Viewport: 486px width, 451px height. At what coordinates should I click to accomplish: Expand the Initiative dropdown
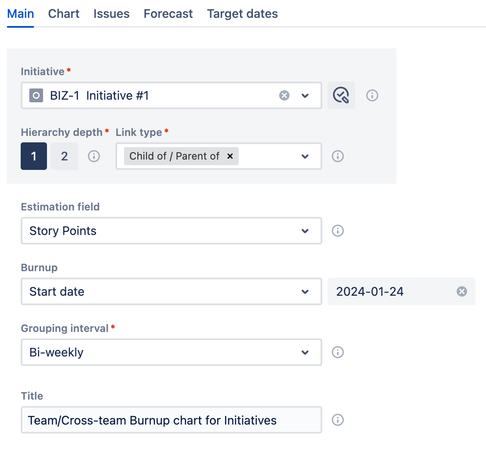pos(305,96)
